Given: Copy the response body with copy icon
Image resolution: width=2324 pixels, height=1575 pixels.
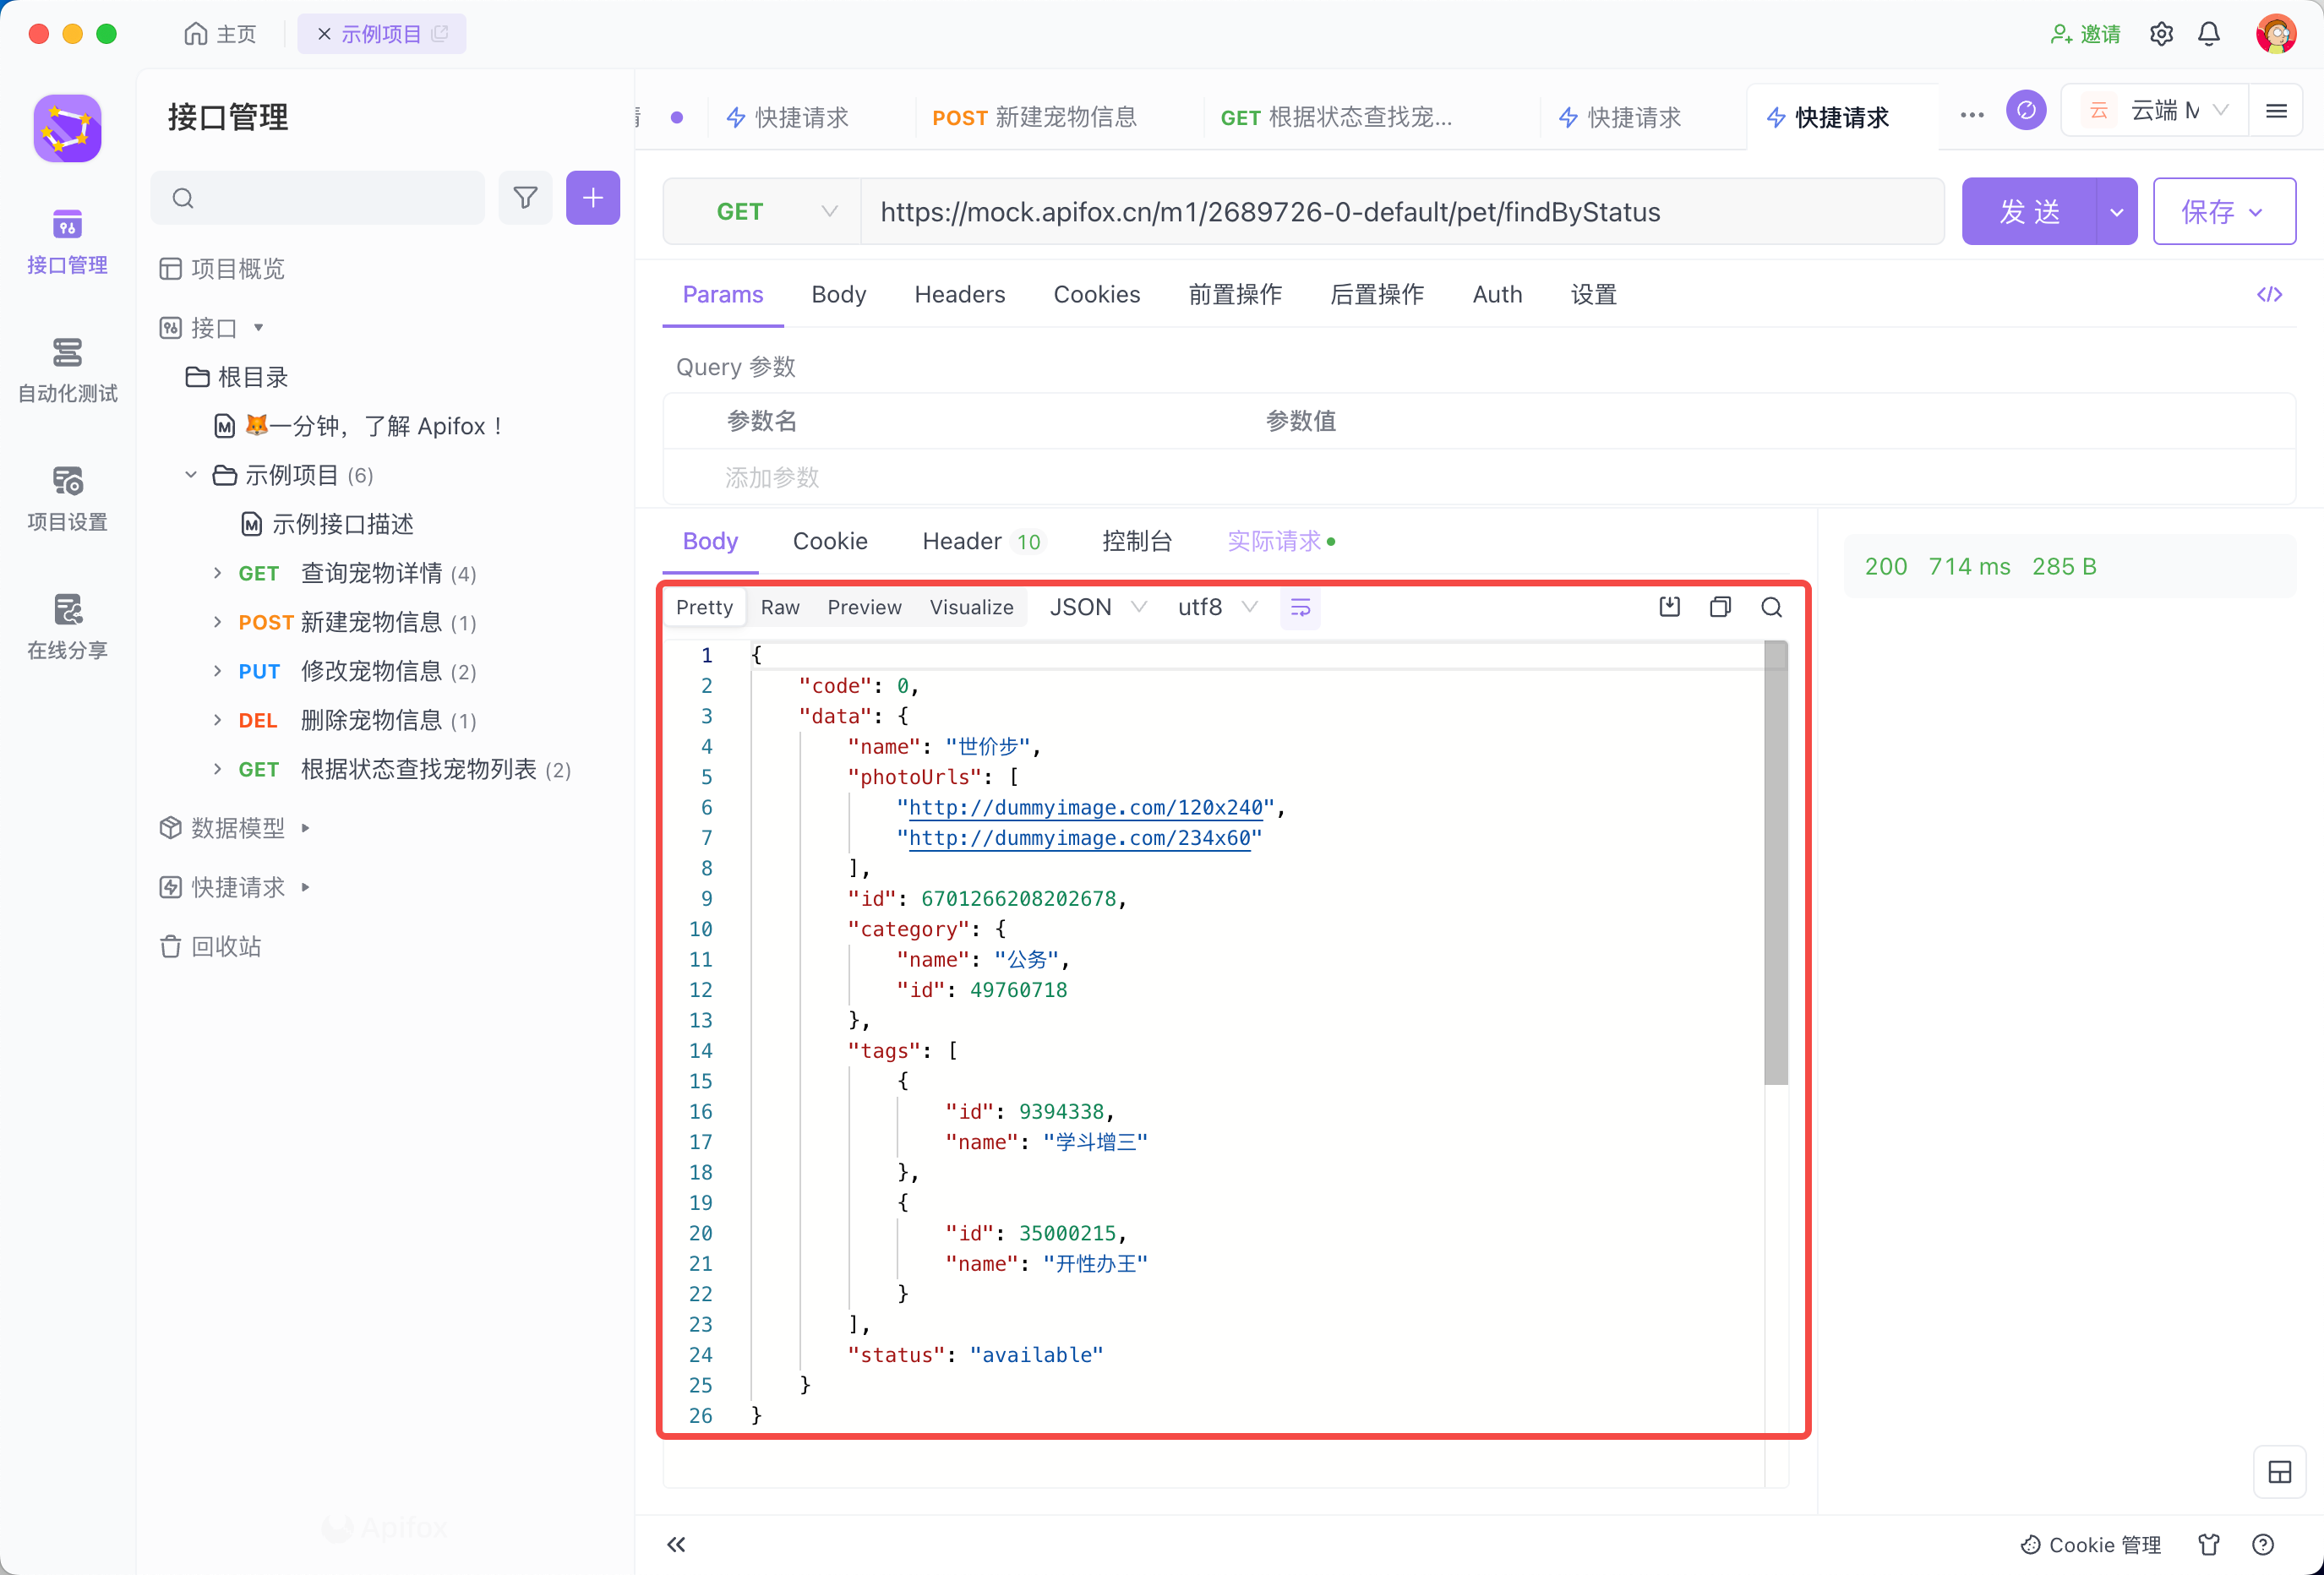Looking at the screenshot, I should point(1720,607).
